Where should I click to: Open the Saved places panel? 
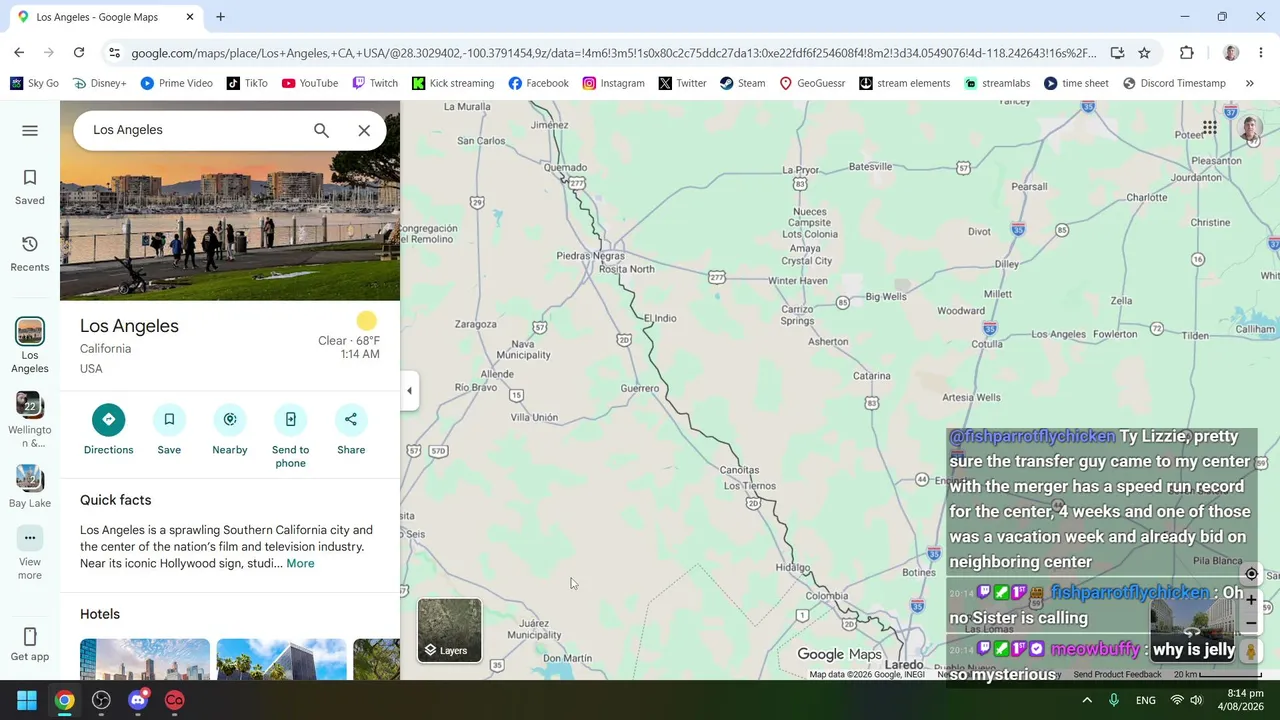[x=30, y=187]
